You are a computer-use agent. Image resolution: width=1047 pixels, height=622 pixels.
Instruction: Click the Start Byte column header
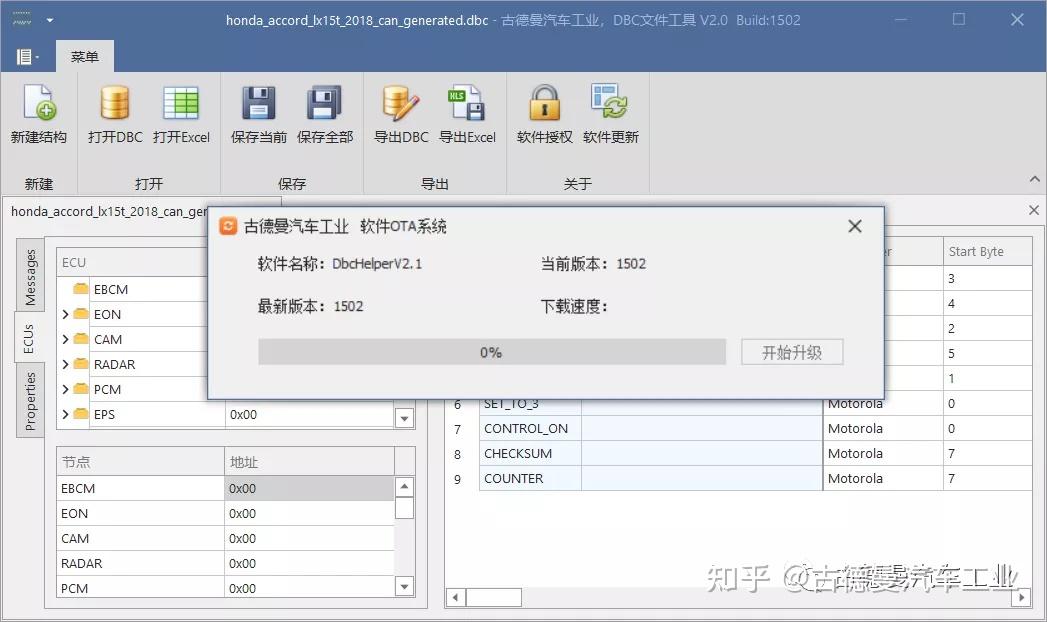pyautogui.click(x=988, y=252)
